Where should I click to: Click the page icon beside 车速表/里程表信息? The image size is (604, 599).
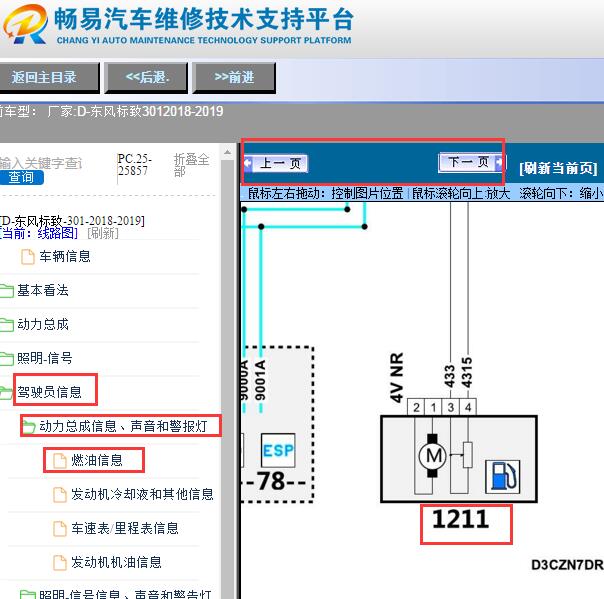[x=60, y=529]
